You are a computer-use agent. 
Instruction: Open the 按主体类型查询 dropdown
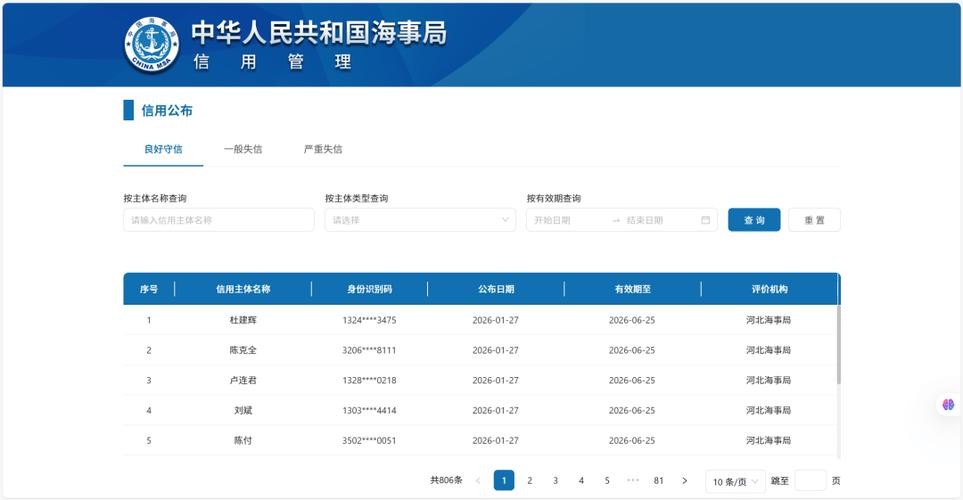point(420,220)
